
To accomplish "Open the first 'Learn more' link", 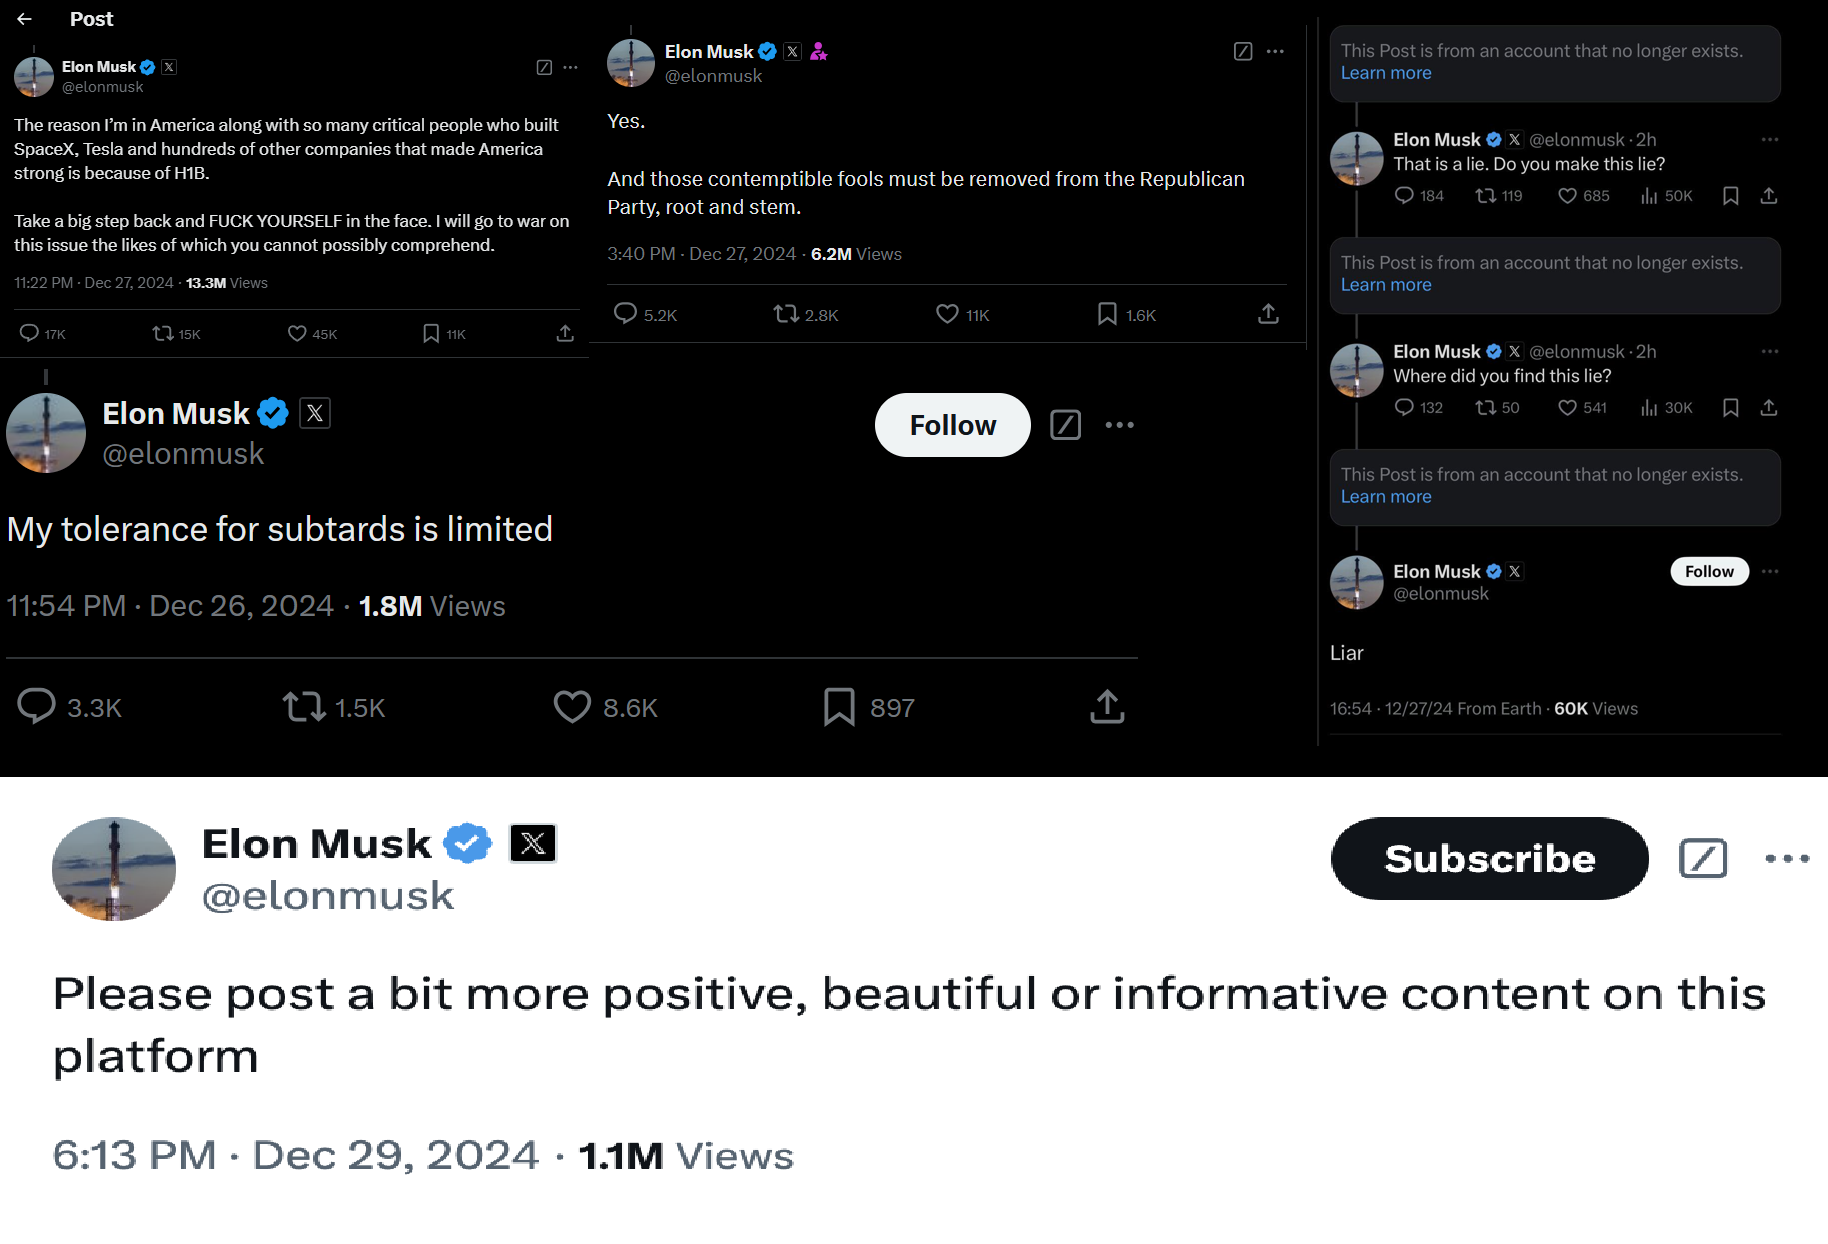I will 1386,73.
